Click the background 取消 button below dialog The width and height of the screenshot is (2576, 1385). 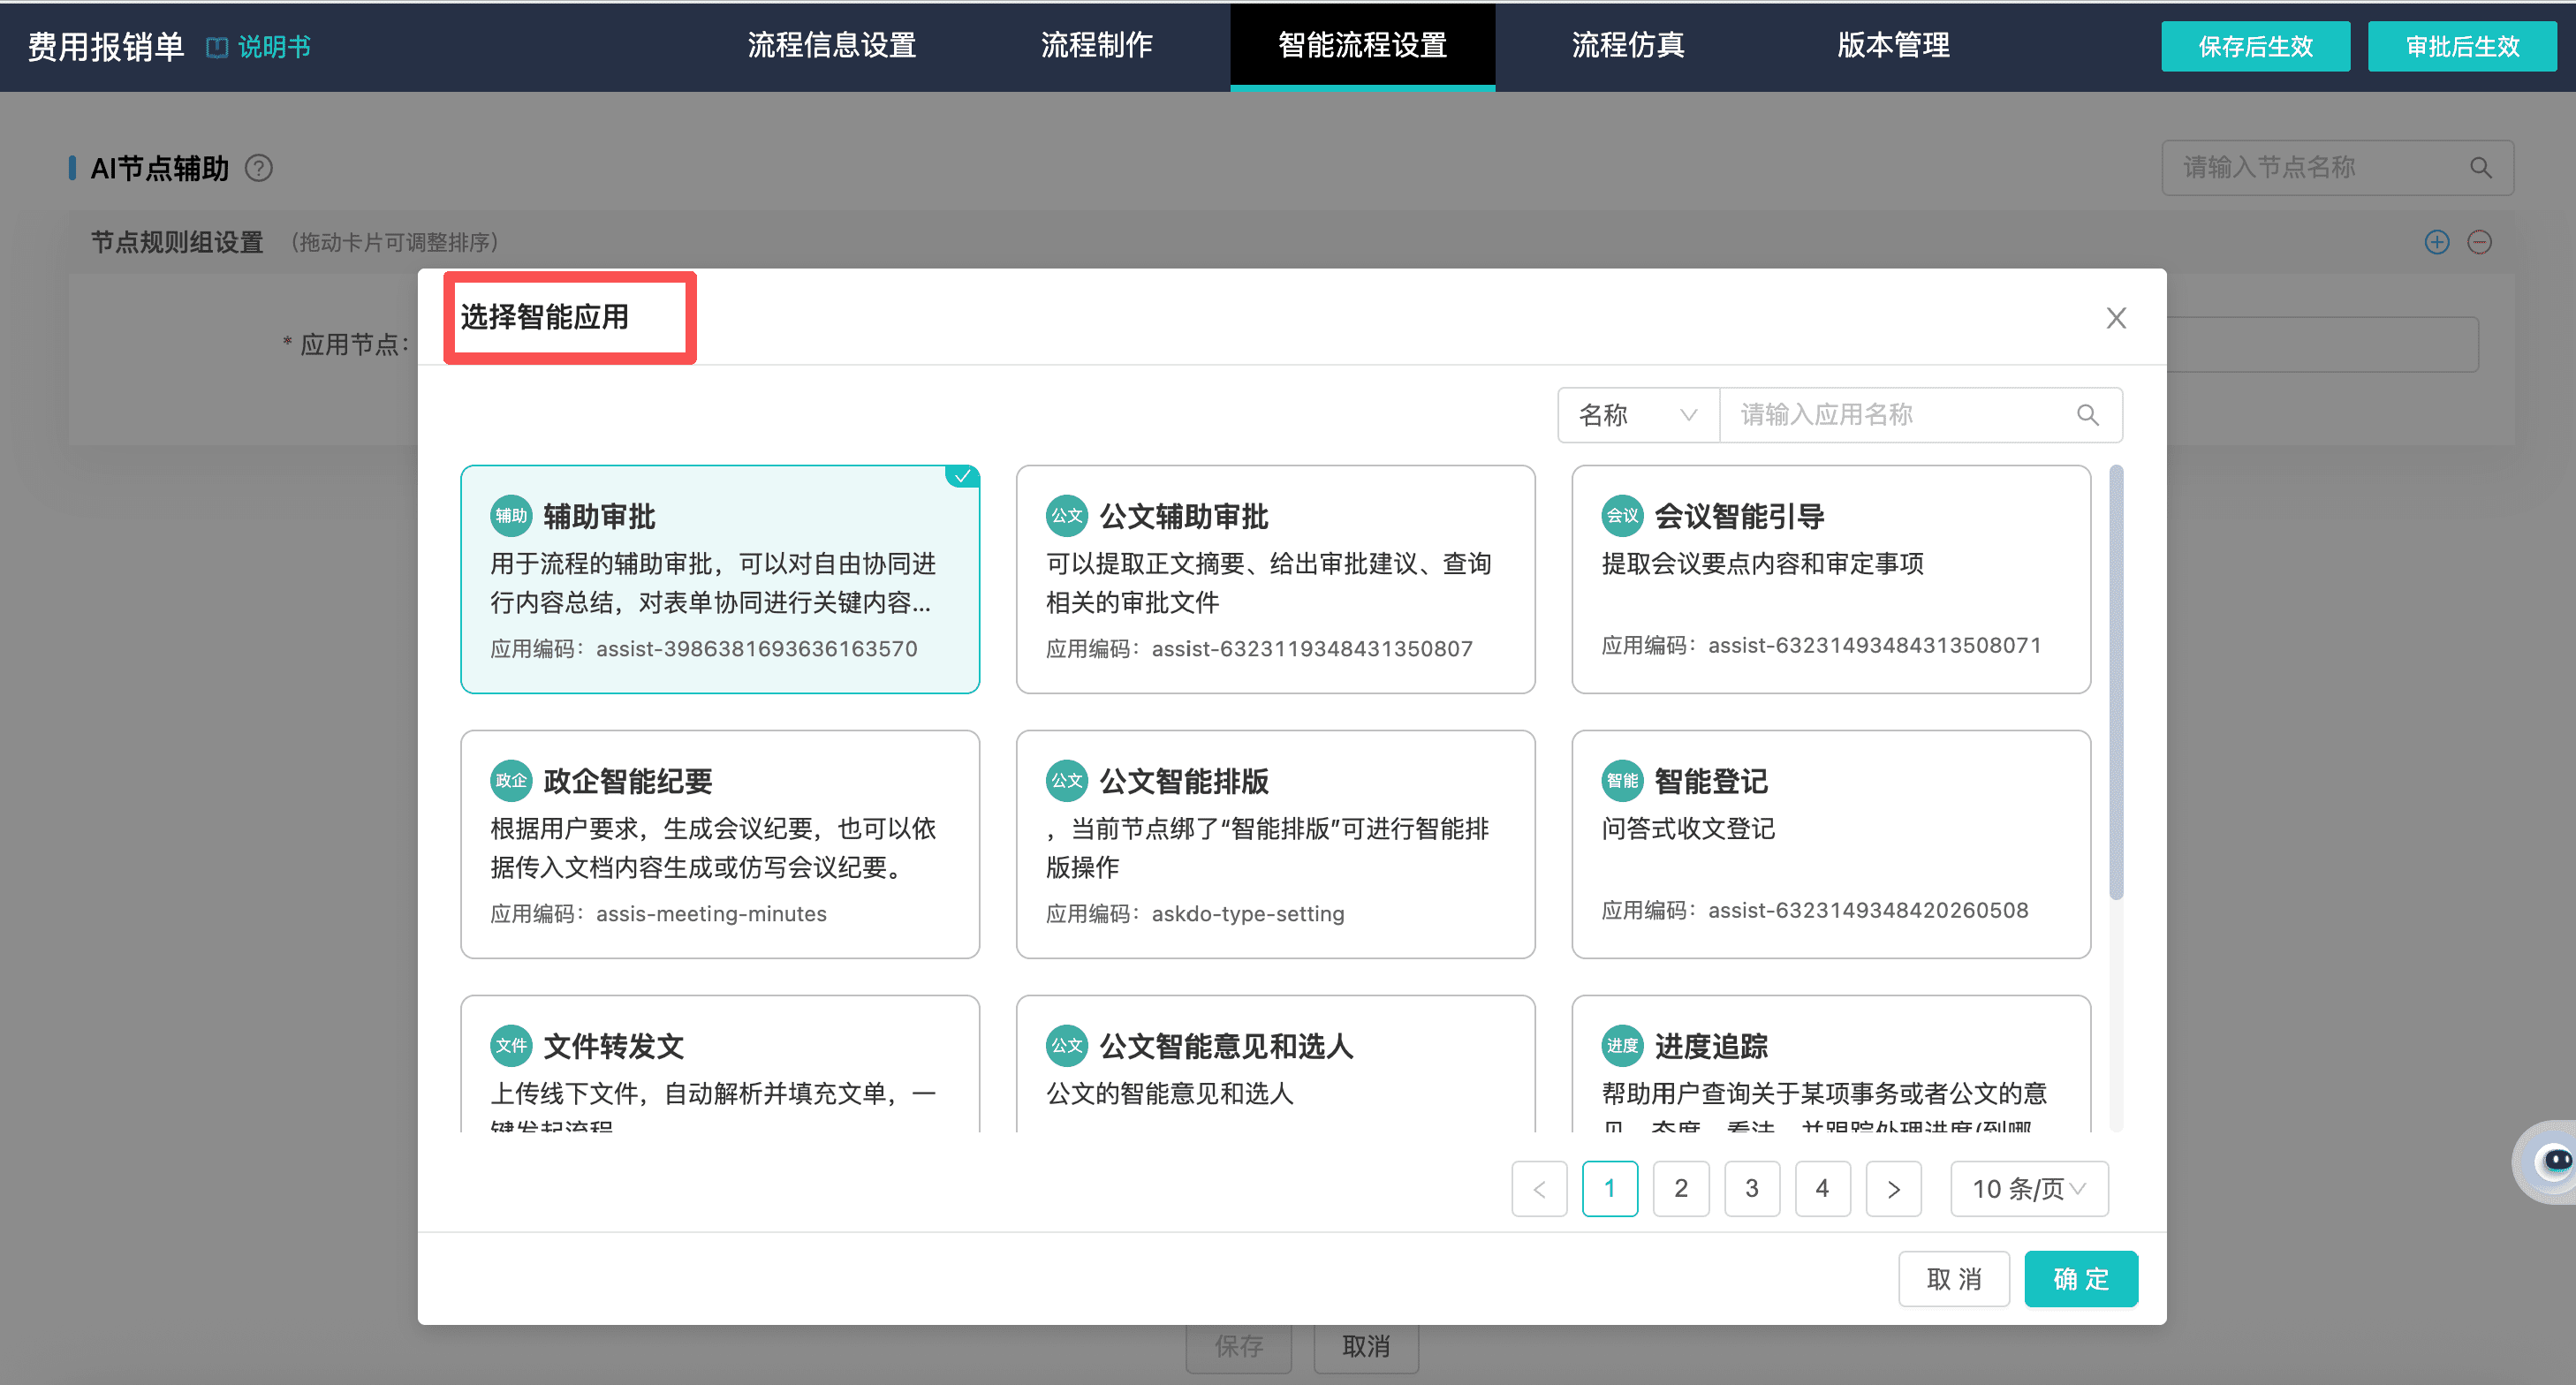(1366, 1347)
